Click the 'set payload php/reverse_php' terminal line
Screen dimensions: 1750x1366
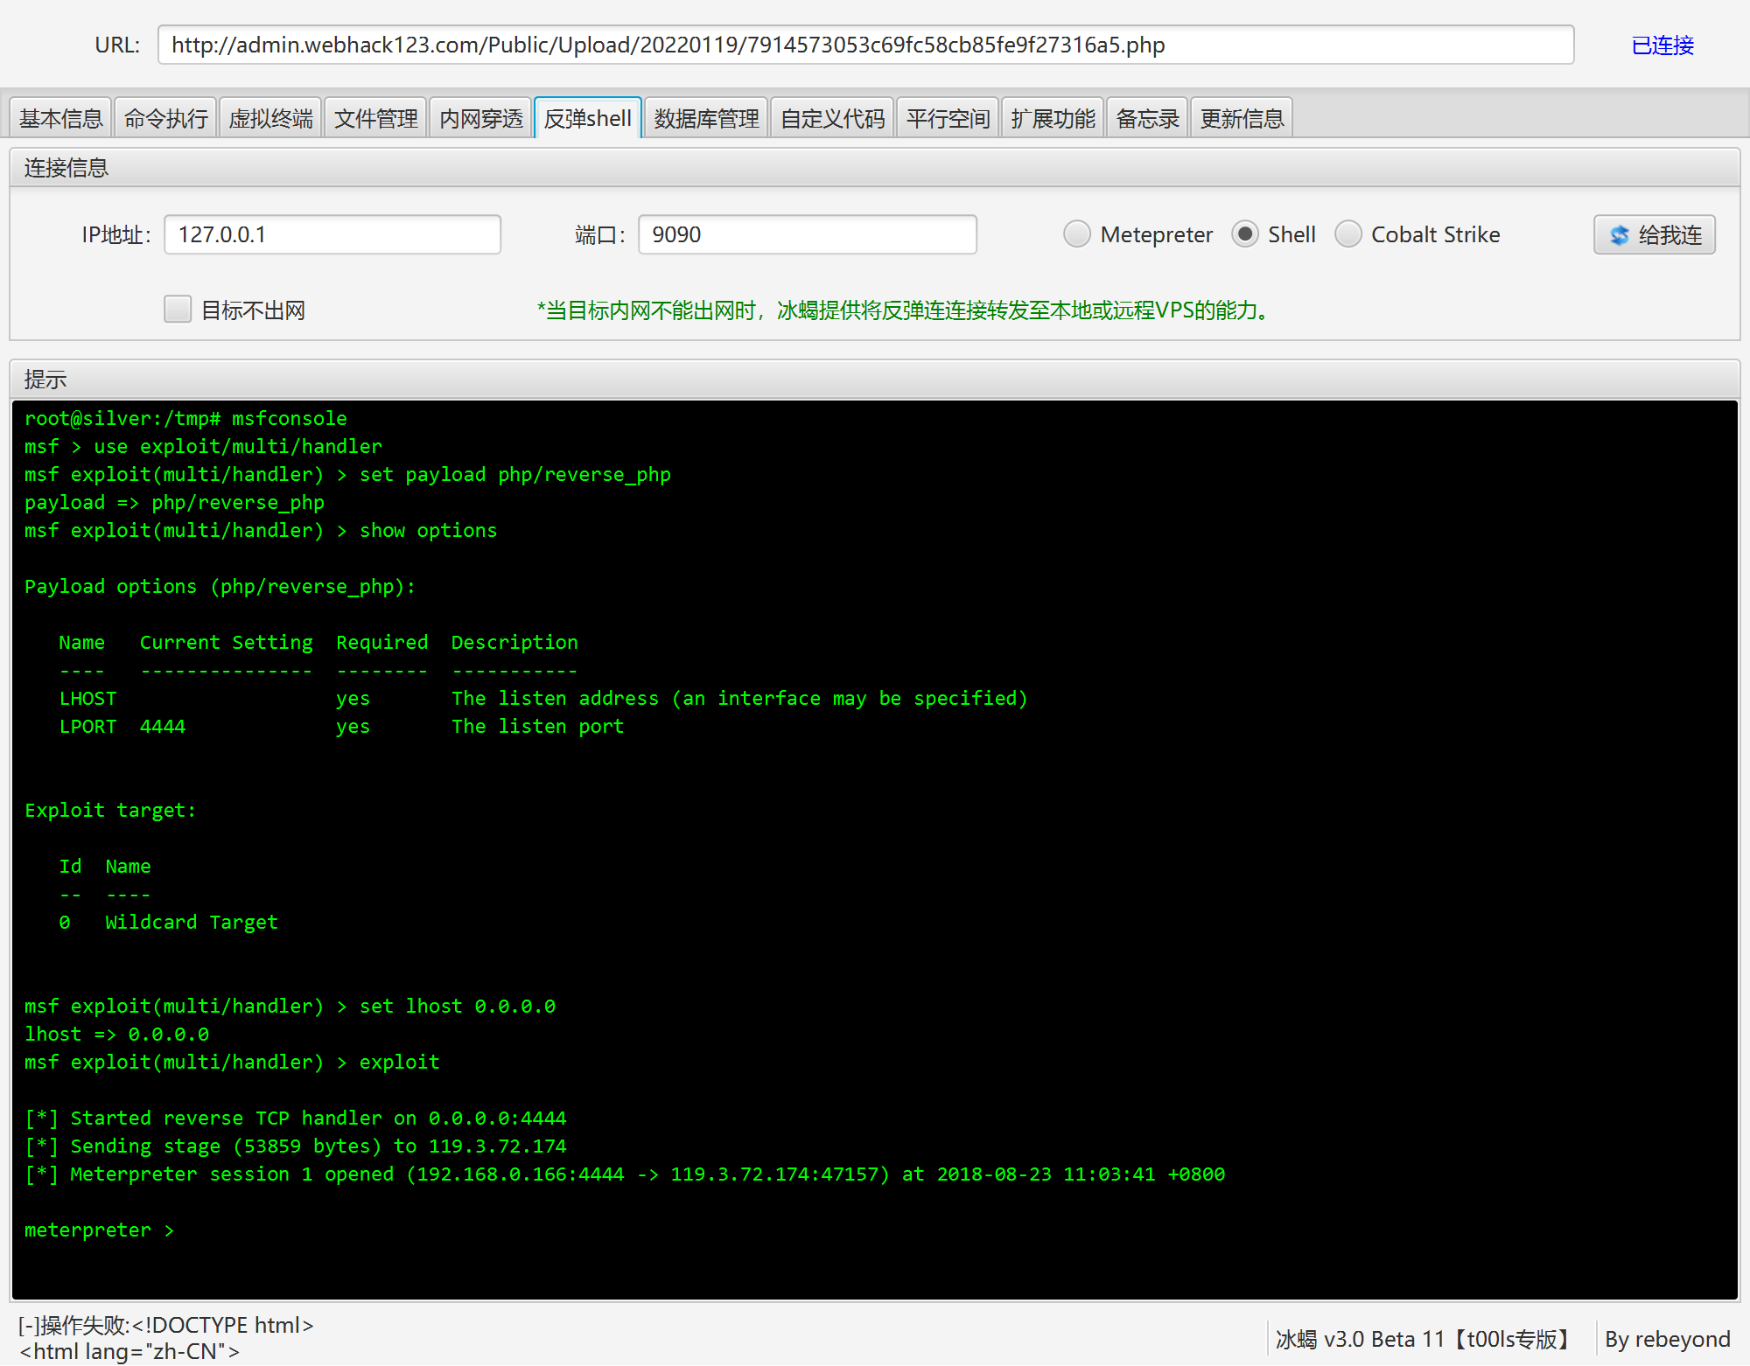(x=348, y=475)
